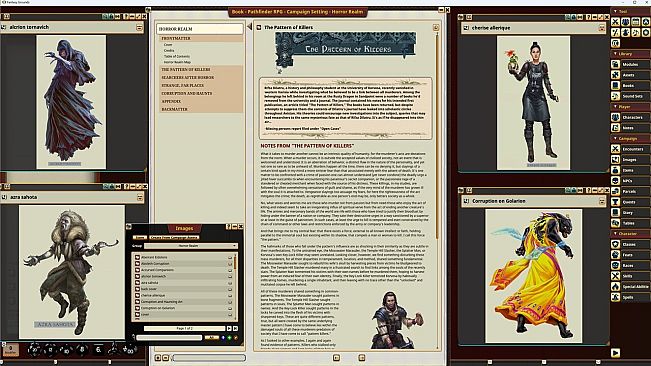Expand SEARCHERS AFTER HORROR chapter
651x366 pixels.
(x=201, y=78)
